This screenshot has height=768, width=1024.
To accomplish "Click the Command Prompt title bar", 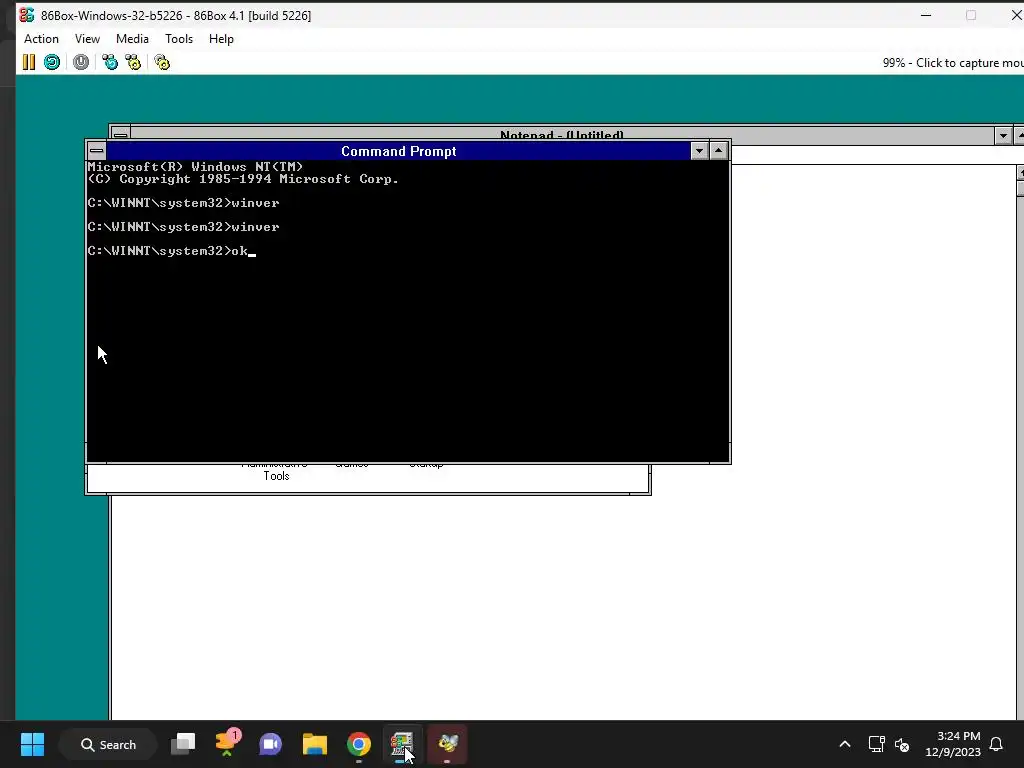I will (x=398, y=151).
